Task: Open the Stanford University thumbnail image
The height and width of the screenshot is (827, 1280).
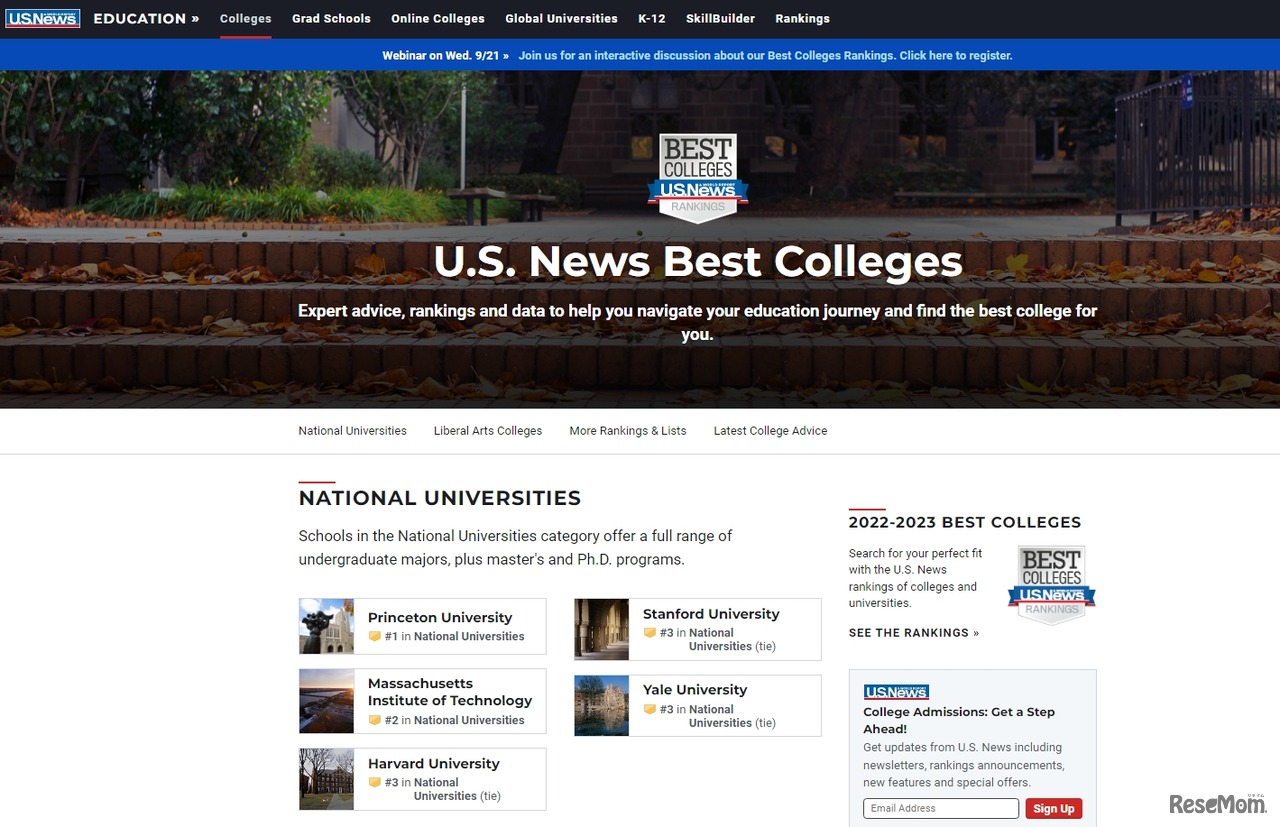Action: (601, 629)
